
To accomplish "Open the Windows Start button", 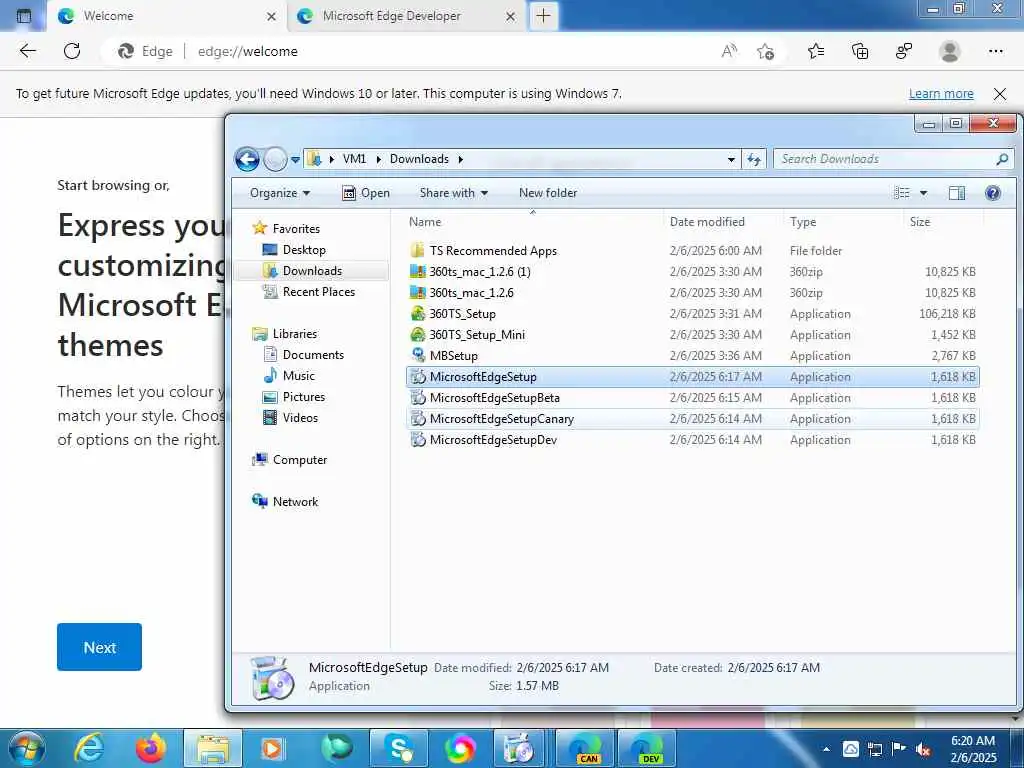I will [26, 748].
